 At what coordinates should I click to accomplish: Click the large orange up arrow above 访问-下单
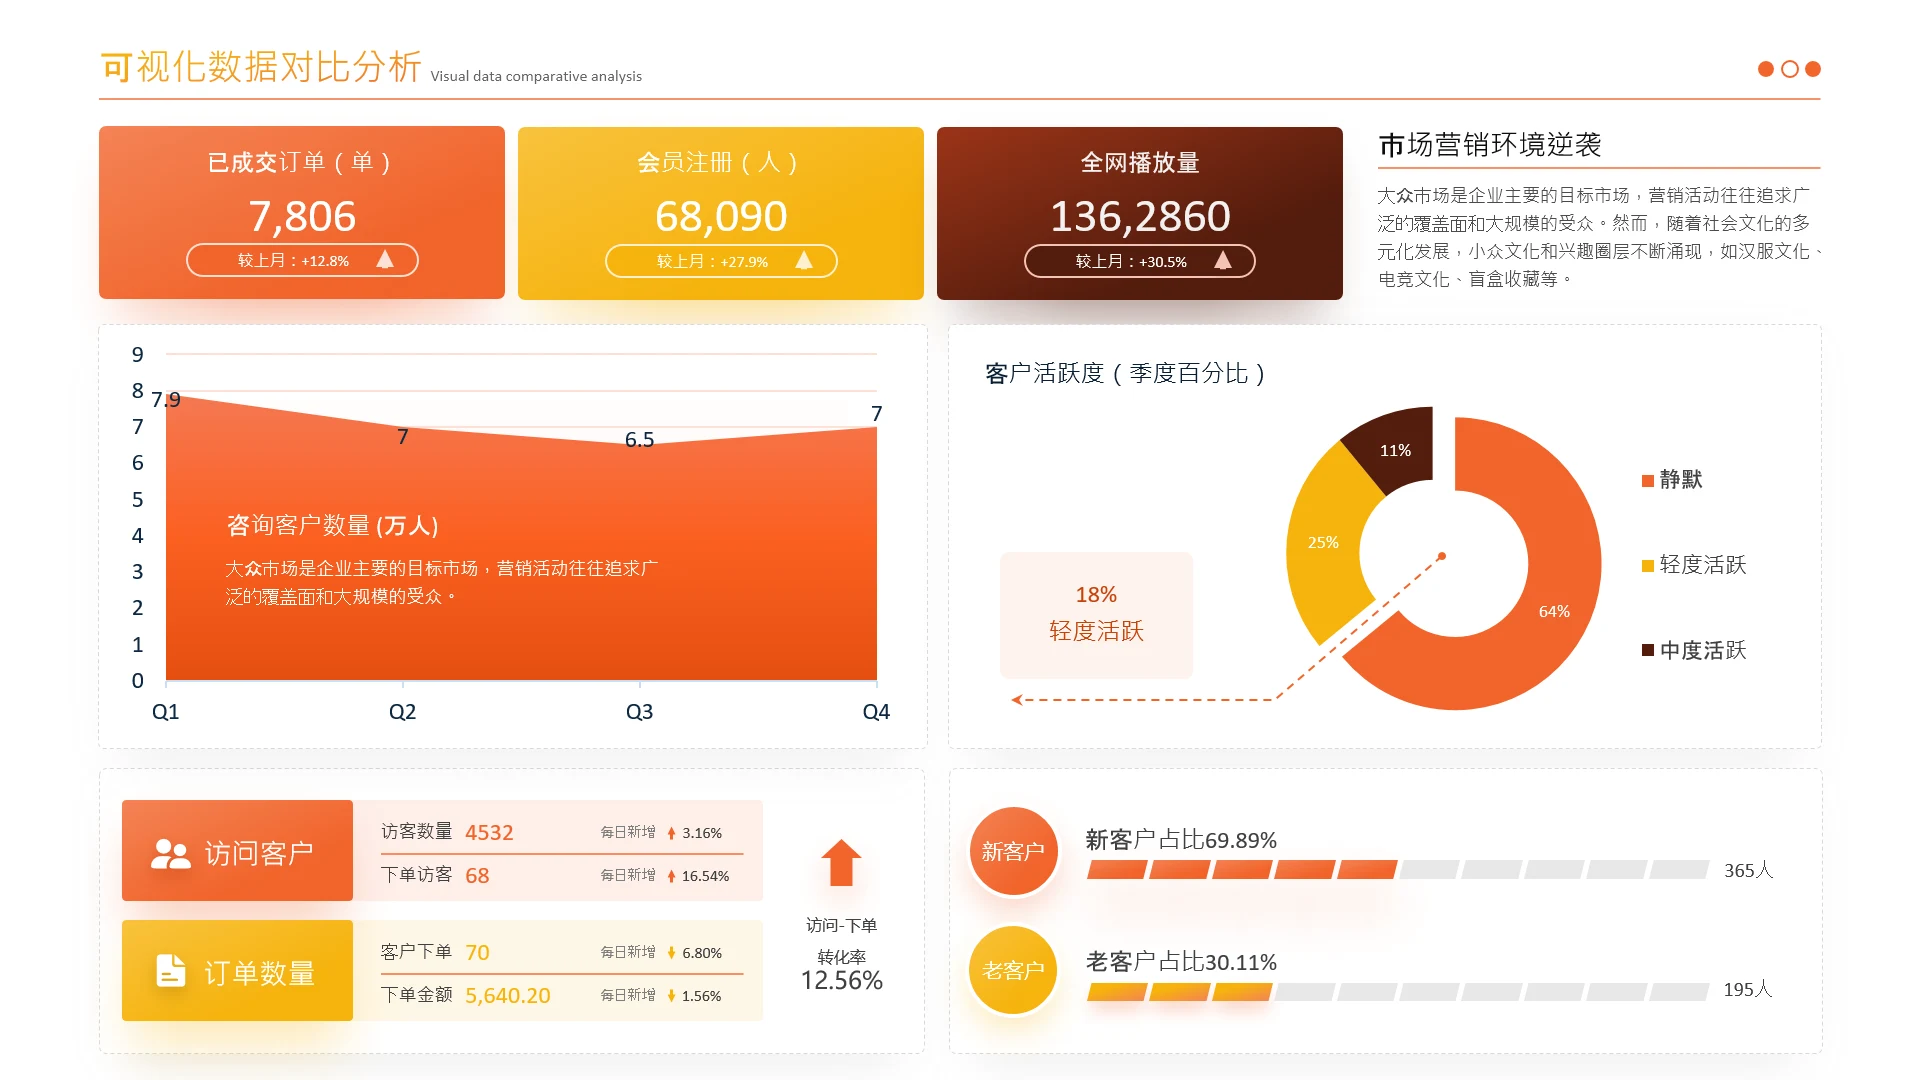[841, 862]
